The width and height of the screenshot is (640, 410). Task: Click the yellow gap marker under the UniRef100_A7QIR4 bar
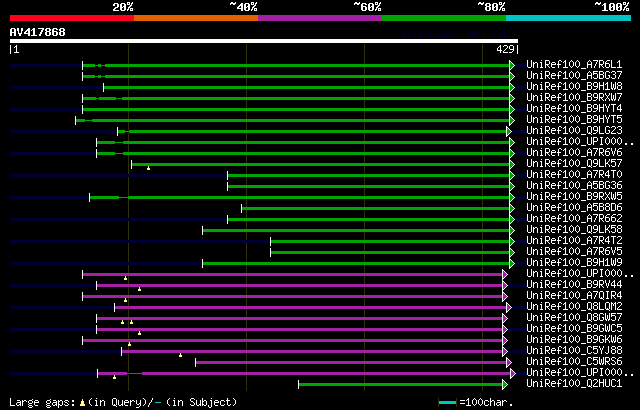pyautogui.click(x=126, y=300)
